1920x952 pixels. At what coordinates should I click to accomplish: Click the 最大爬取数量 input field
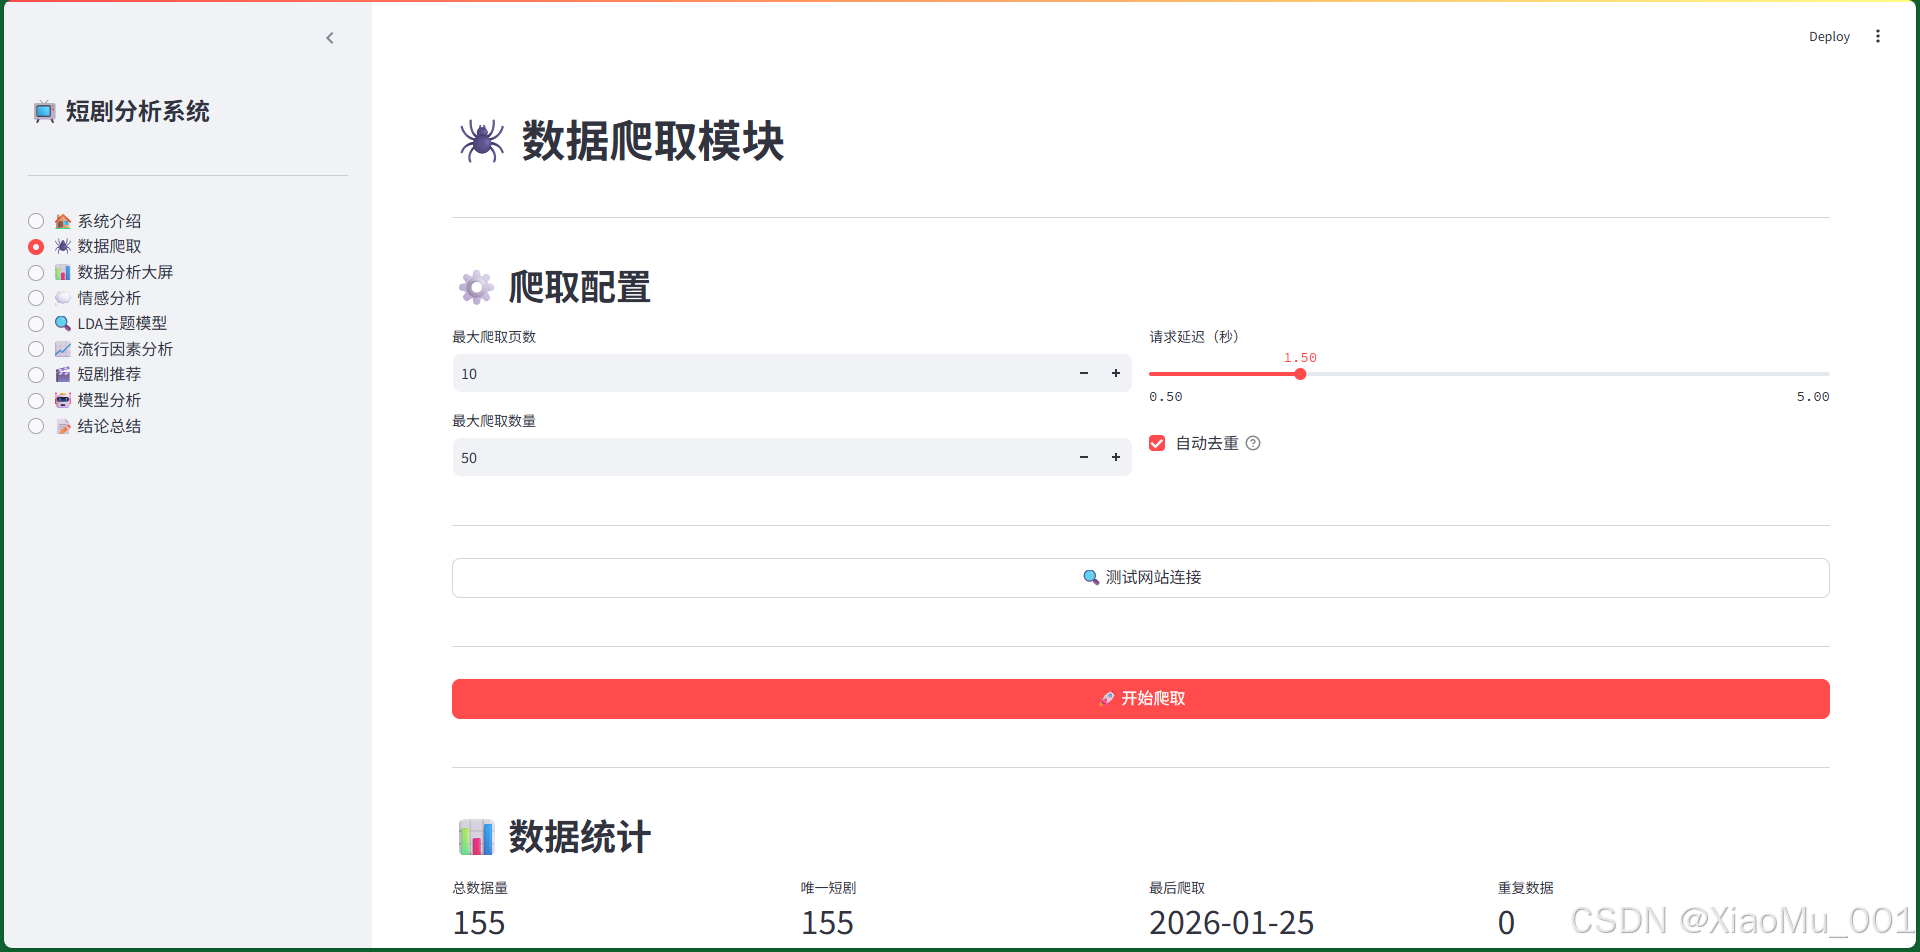[760, 458]
